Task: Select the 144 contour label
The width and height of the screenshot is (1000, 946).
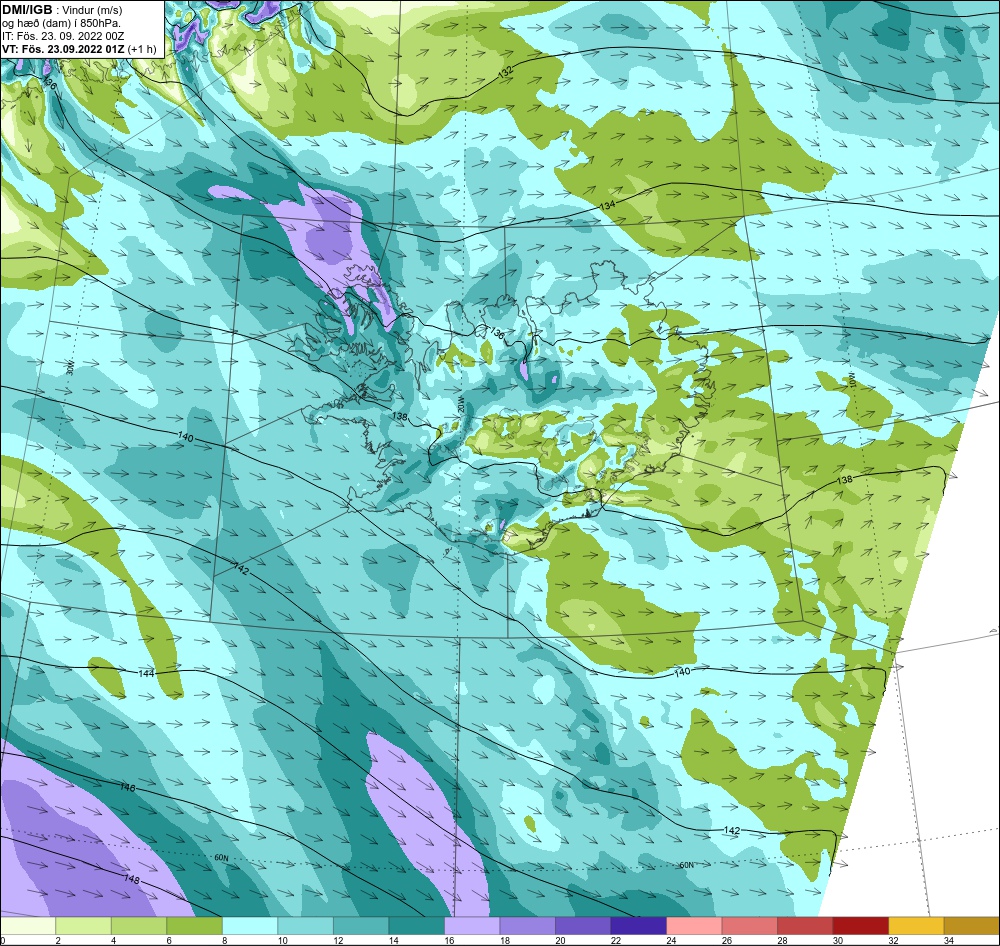Action: [147, 673]
